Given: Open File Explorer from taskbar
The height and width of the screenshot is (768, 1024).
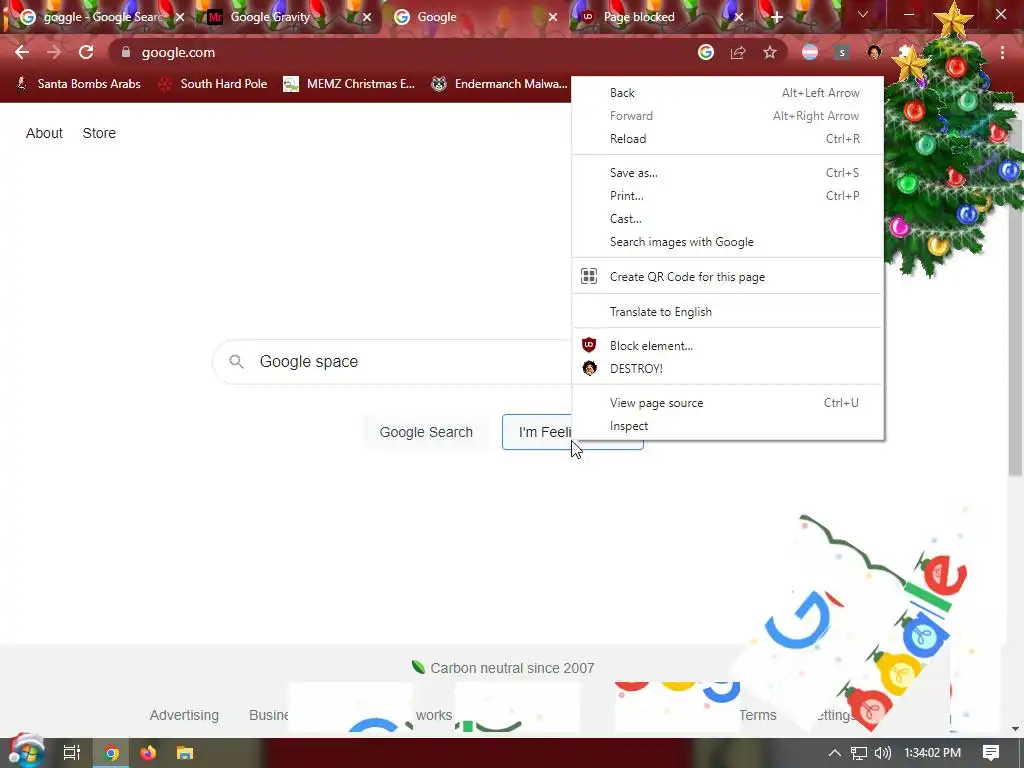Looking at the screenshot, I should coord(185,753).
